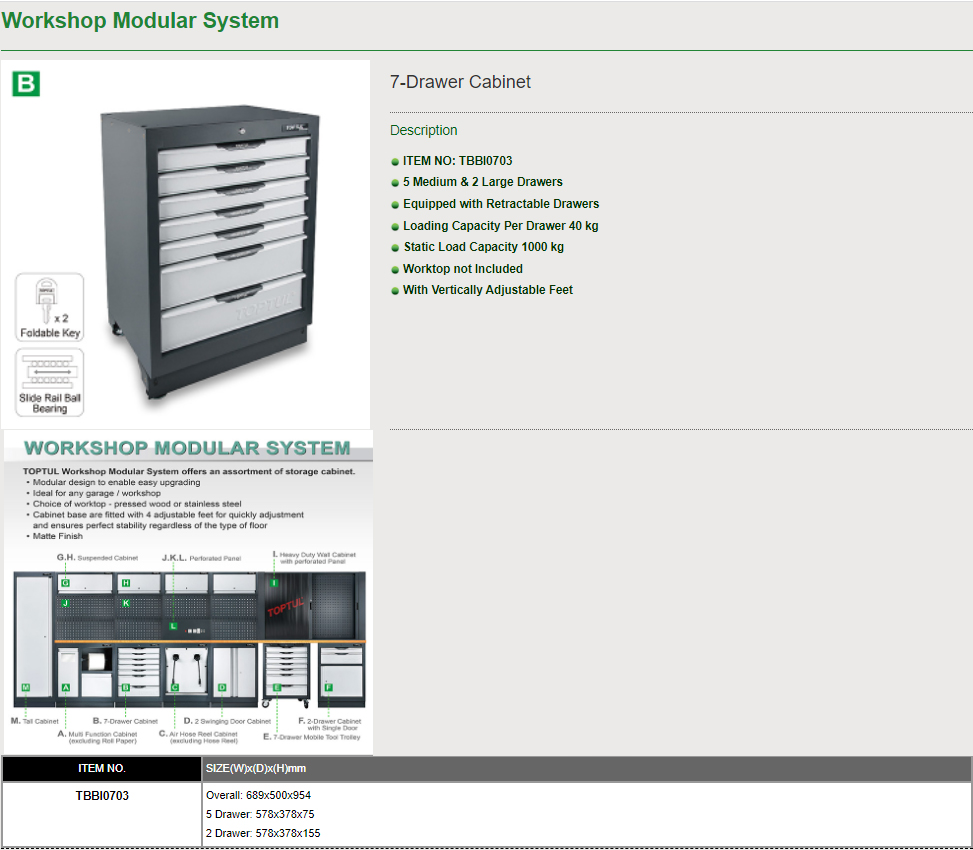The image size is (973, 850).
Task: Click green marker C on Air Hose Reel Cabinet
Action: click(x=175, y=687)
